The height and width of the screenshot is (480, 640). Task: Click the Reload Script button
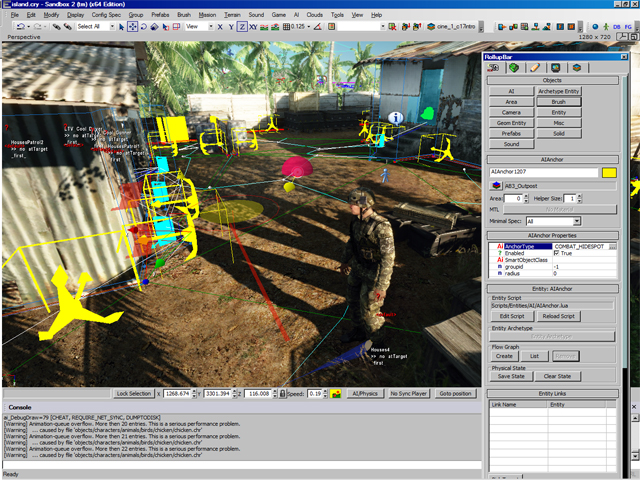(558, 316)
